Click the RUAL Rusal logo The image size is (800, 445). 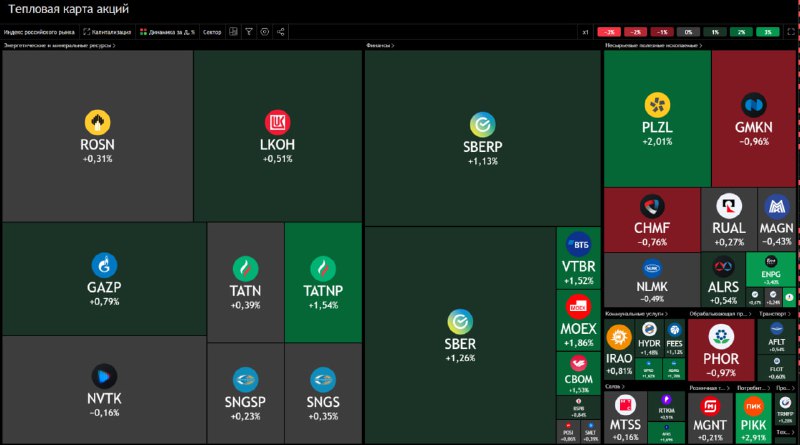click(729, 206)
